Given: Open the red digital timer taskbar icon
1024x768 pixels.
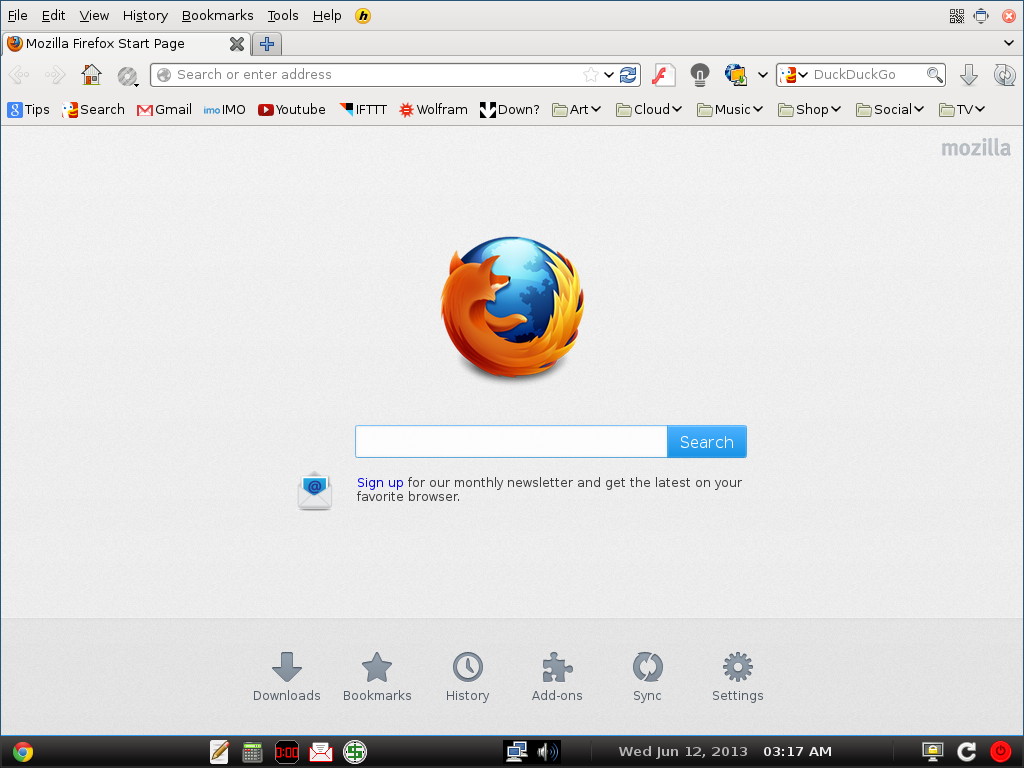Looking at the screenshot, I should pos(287,752).
